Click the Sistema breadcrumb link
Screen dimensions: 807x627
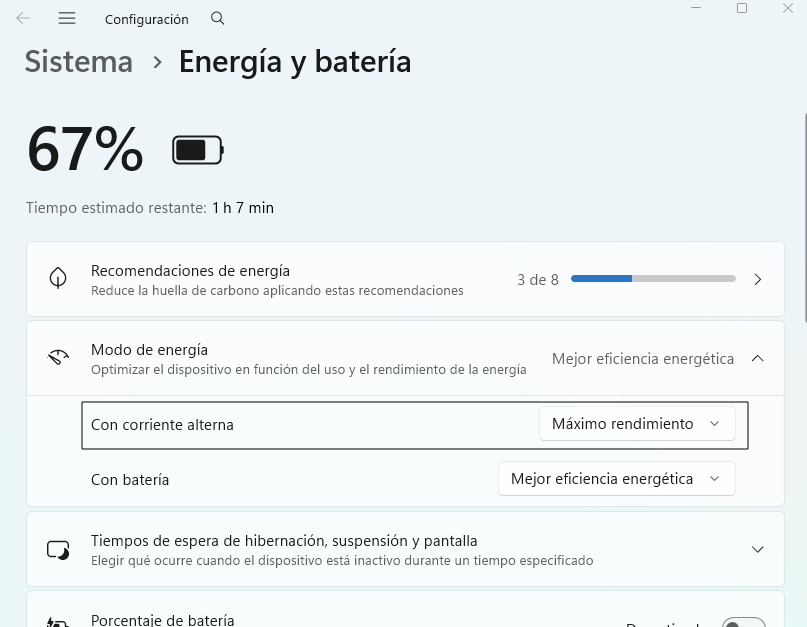point(78,62)
